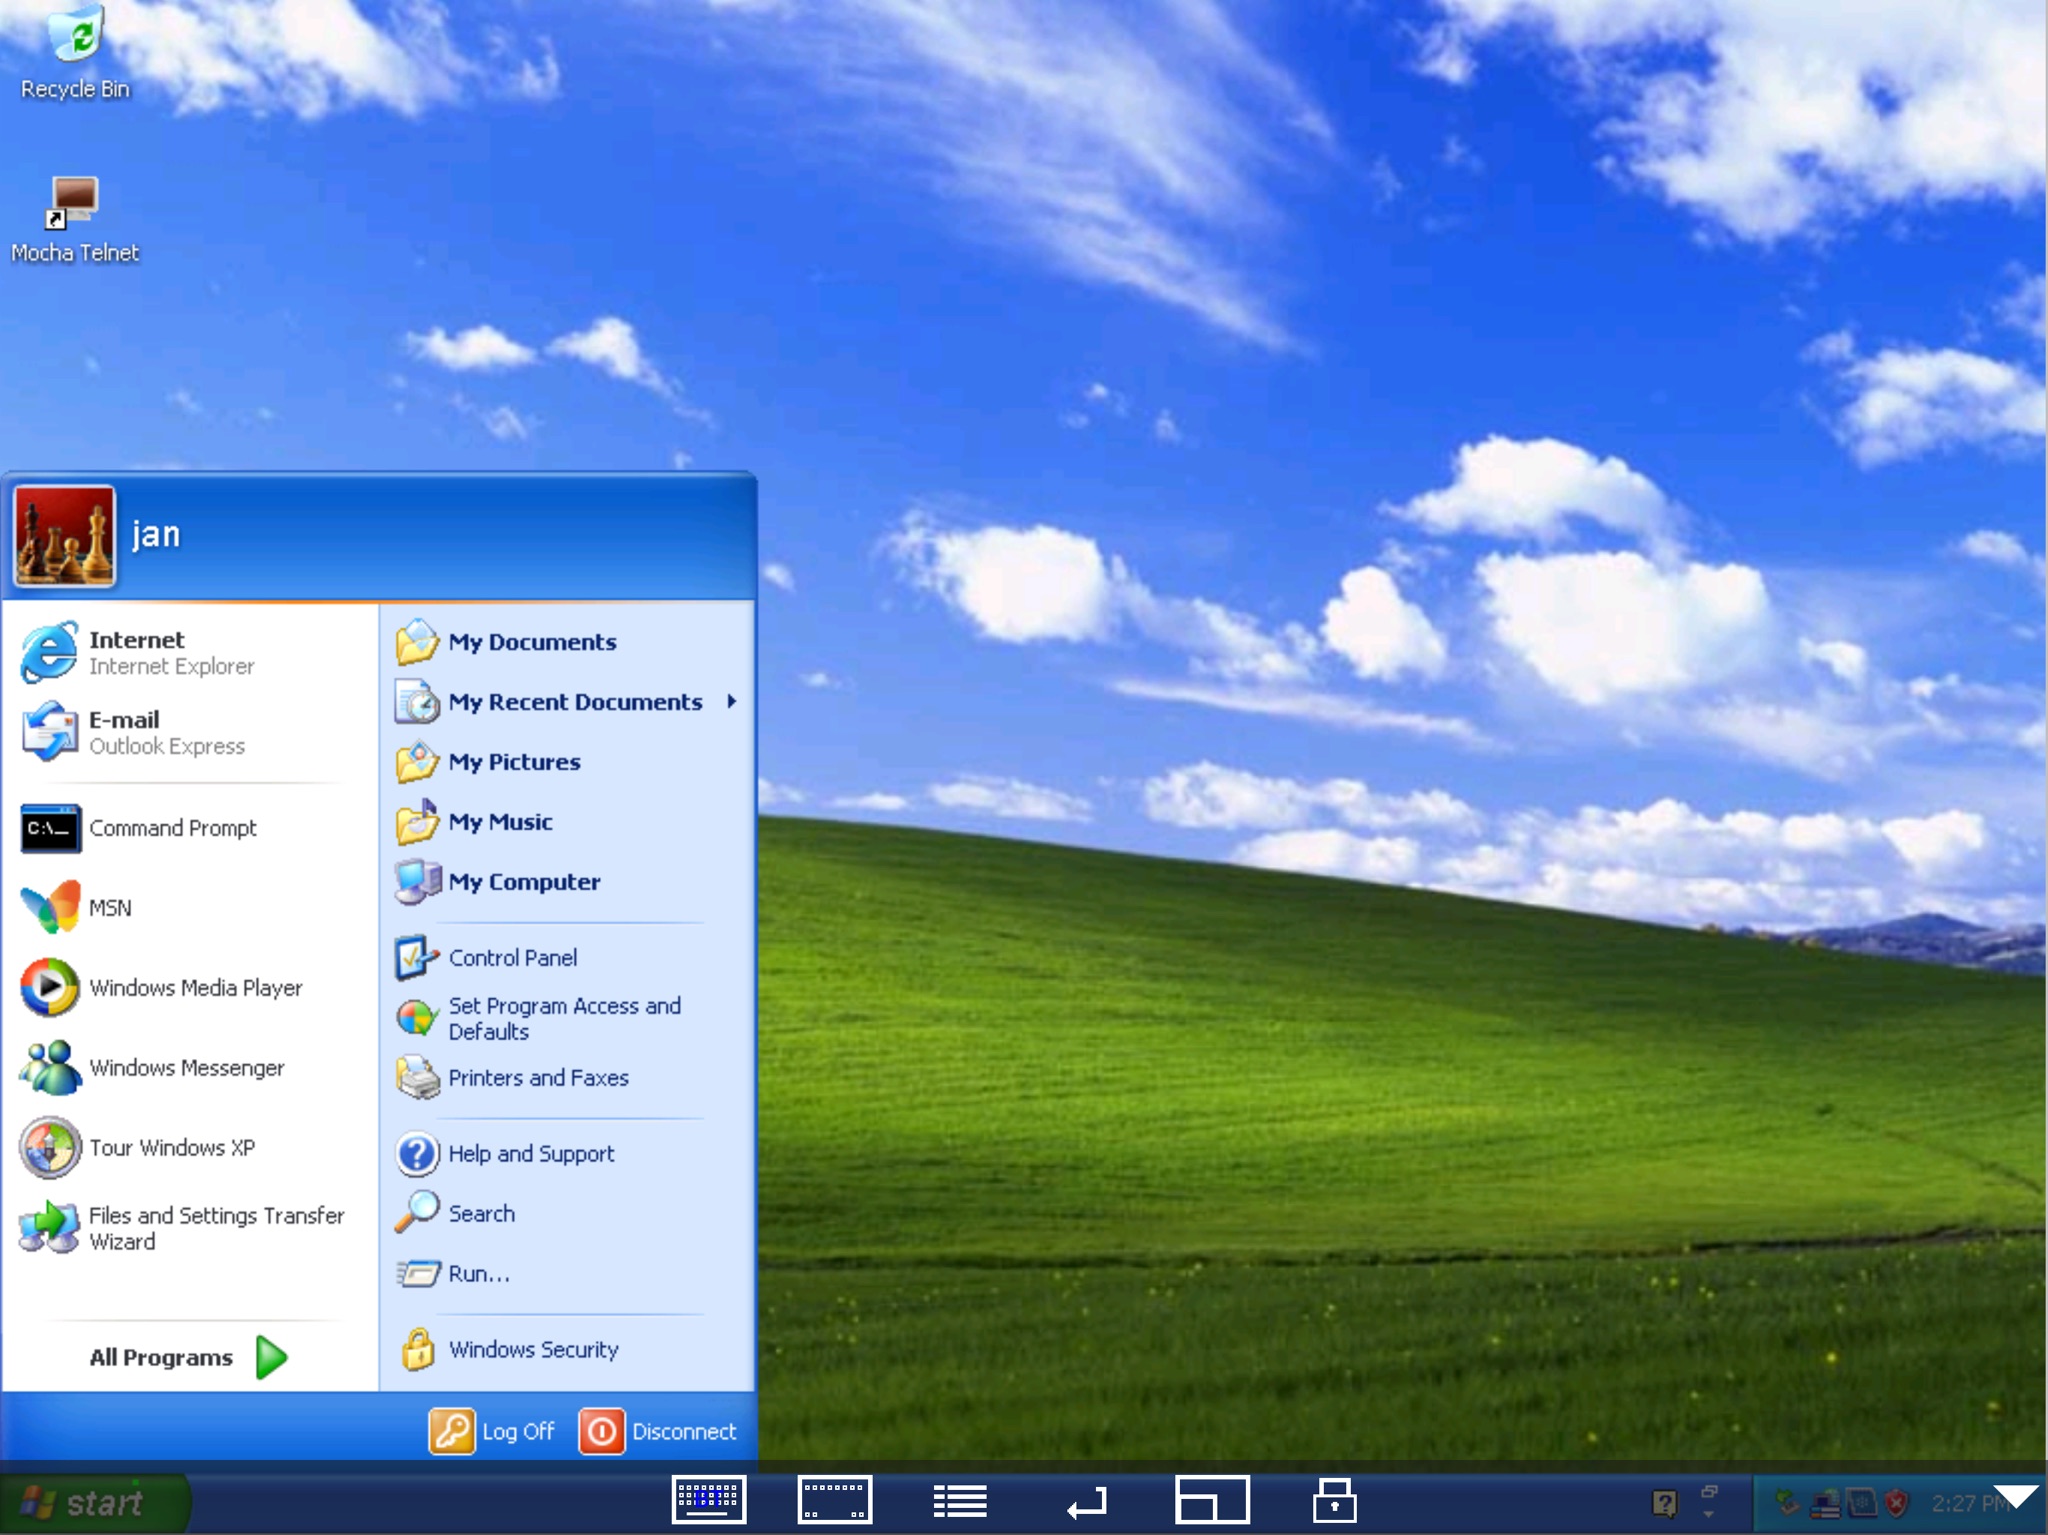2048x1535 pixels.
Task: Click the jan user account picture
Action: pos(64,536)
